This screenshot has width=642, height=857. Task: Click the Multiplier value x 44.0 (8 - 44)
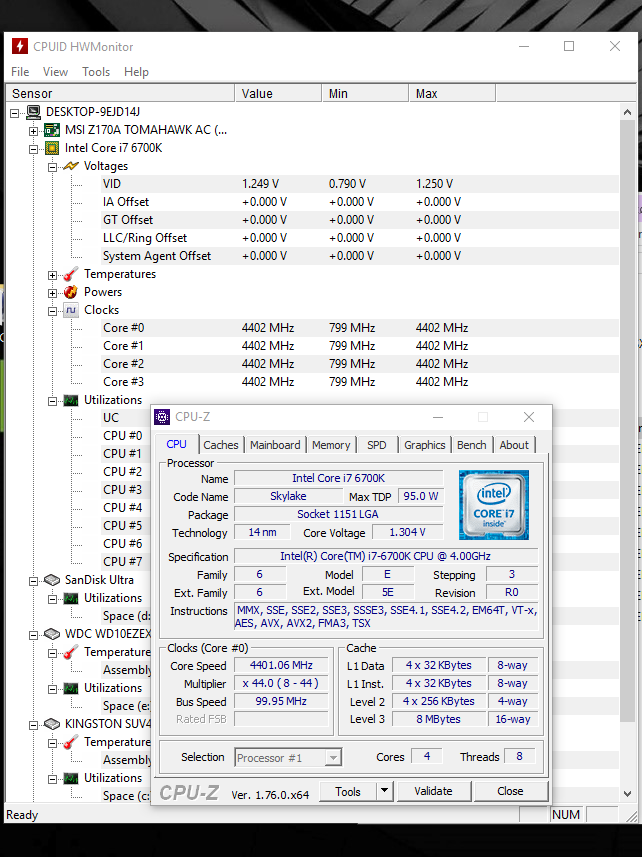pos(281,683)
